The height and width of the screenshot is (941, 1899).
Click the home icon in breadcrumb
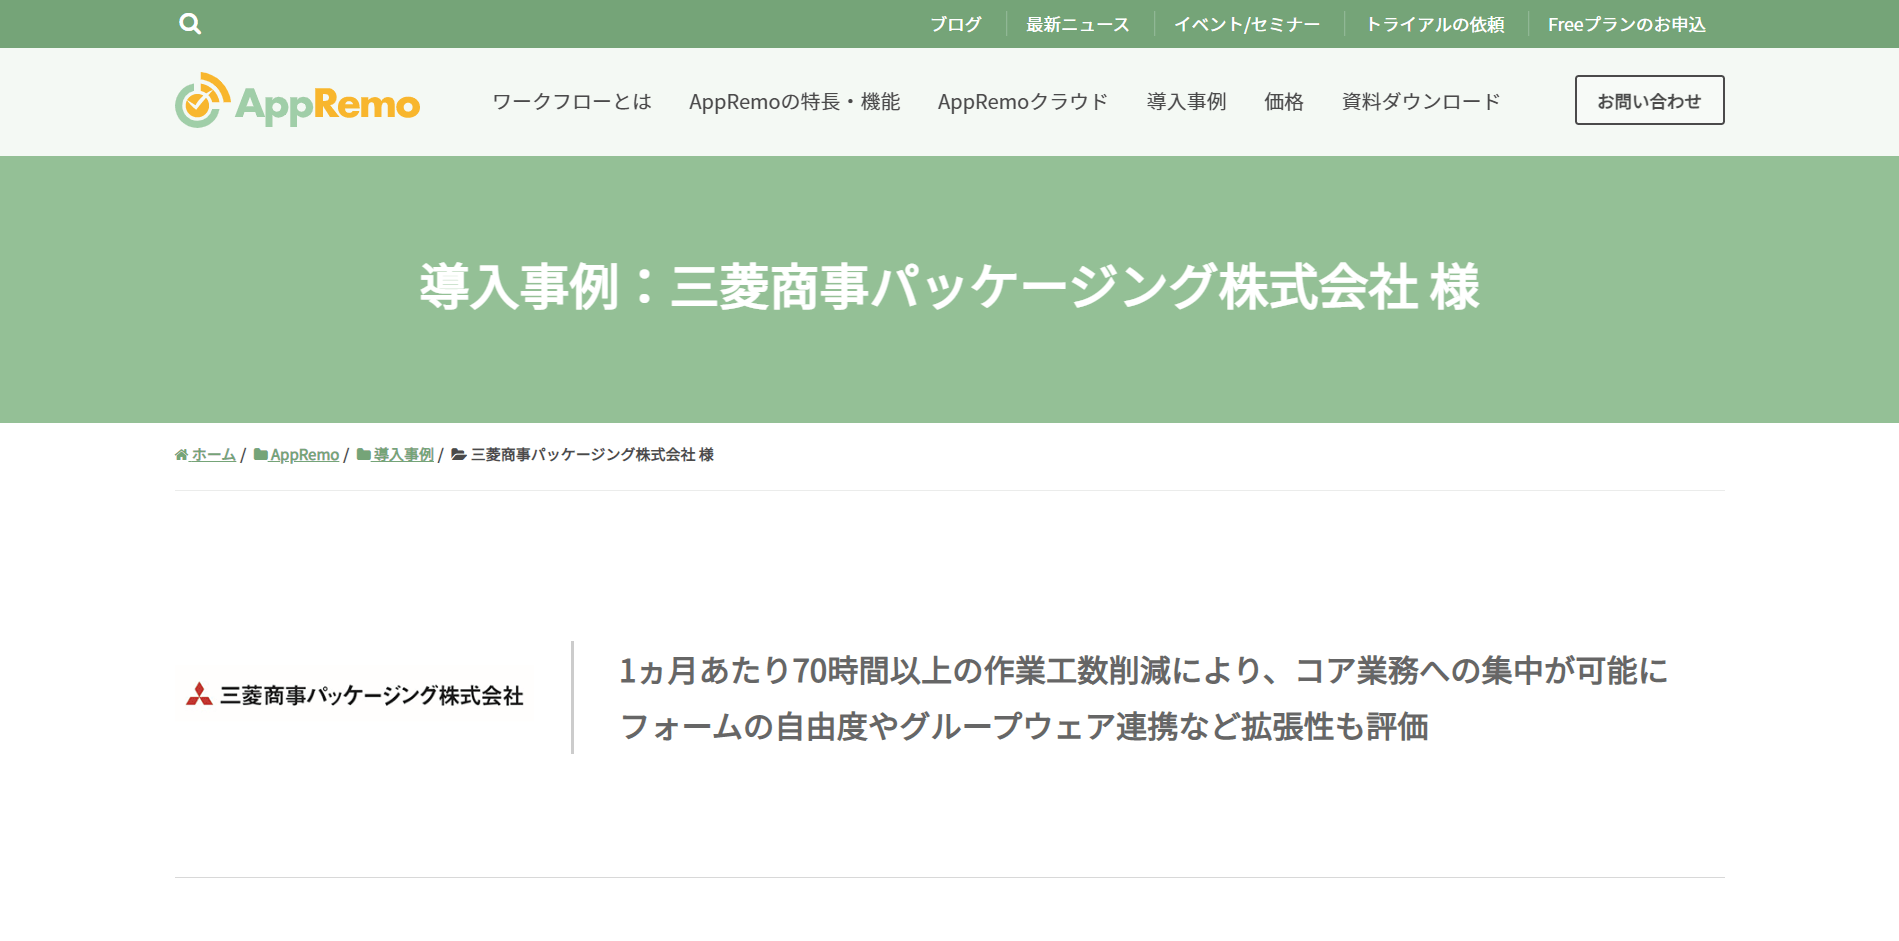[181, 455]
